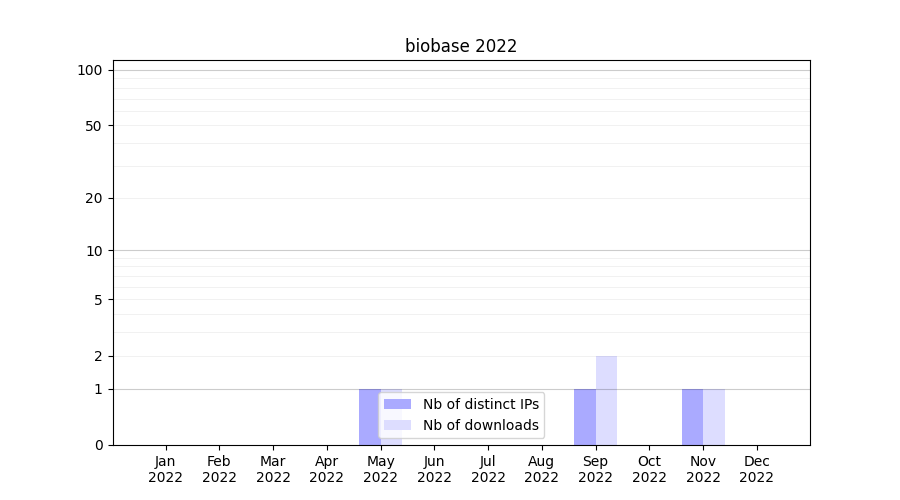Click the Aug 2022 x-axis label
This screenshot has width=900, height=500.
541,469
